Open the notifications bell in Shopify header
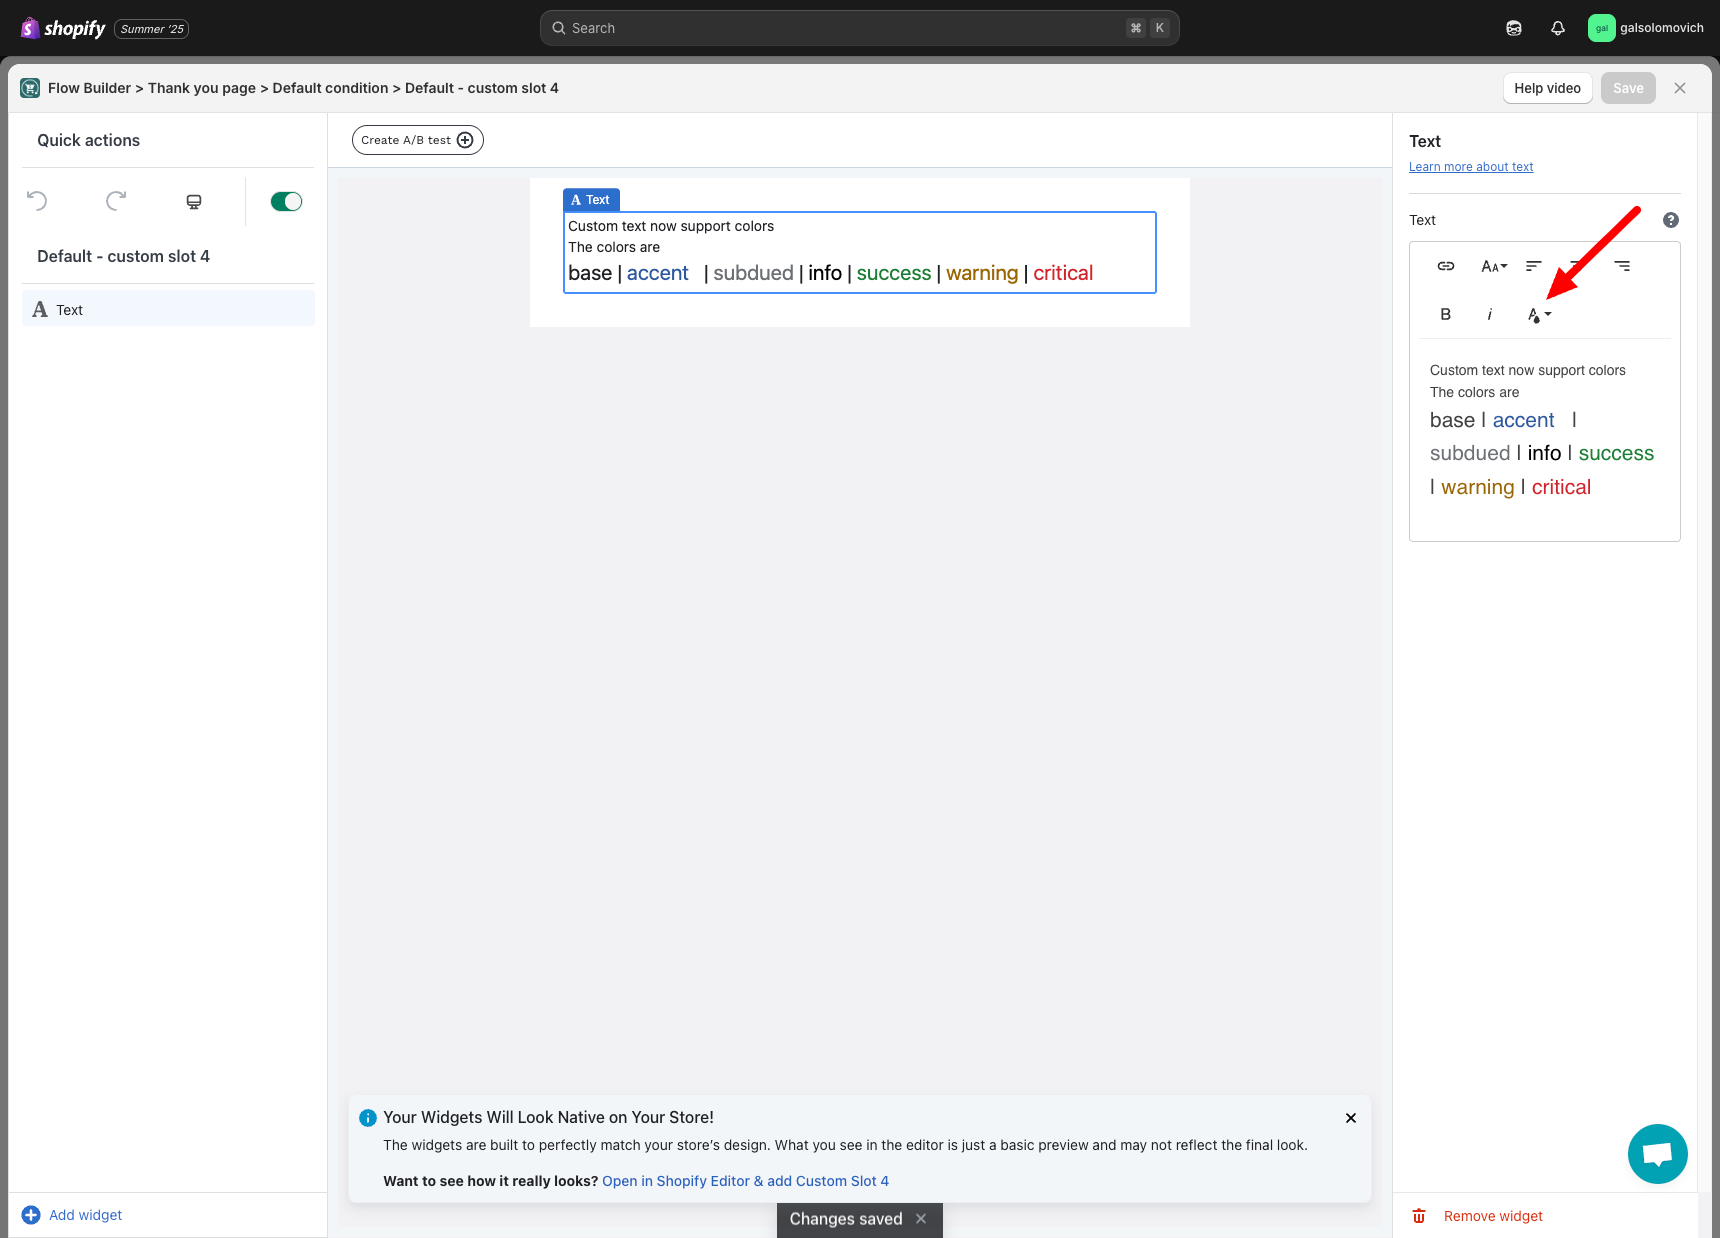1720x1238 pixels. (1557, 28)
